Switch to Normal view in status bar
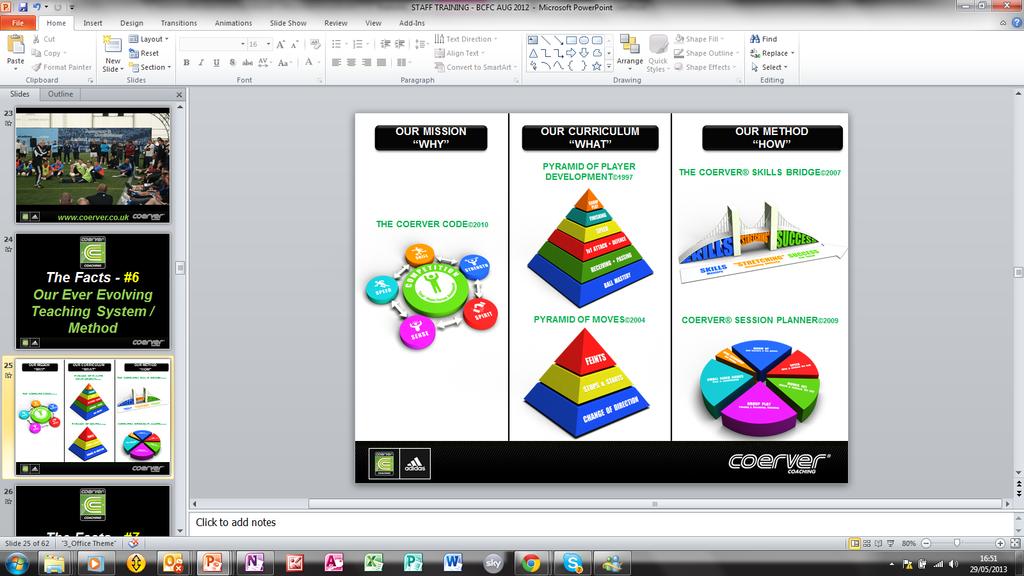This screenshot has height=576, width=1024. [854, 543]
